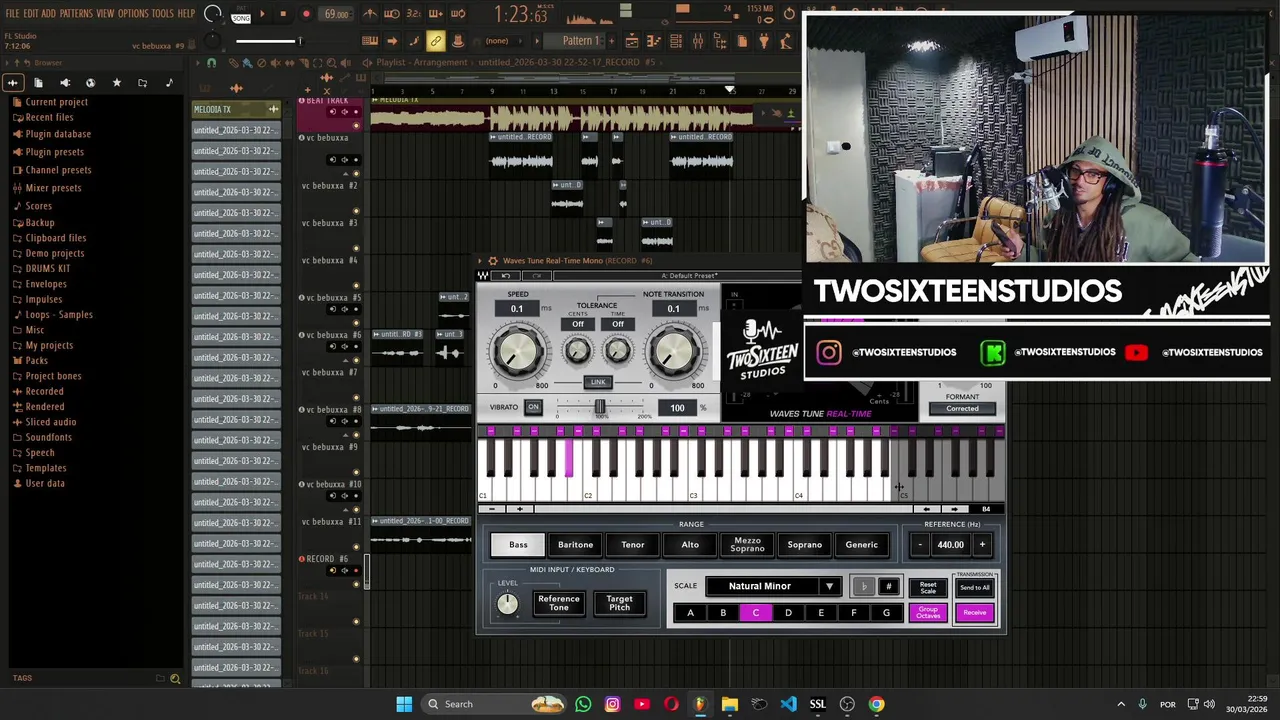Image resolution: width=1280 pixels, height=720 pixels.
Task: Adjust the Vibrato amount slider
Action: tap(600, 407)
